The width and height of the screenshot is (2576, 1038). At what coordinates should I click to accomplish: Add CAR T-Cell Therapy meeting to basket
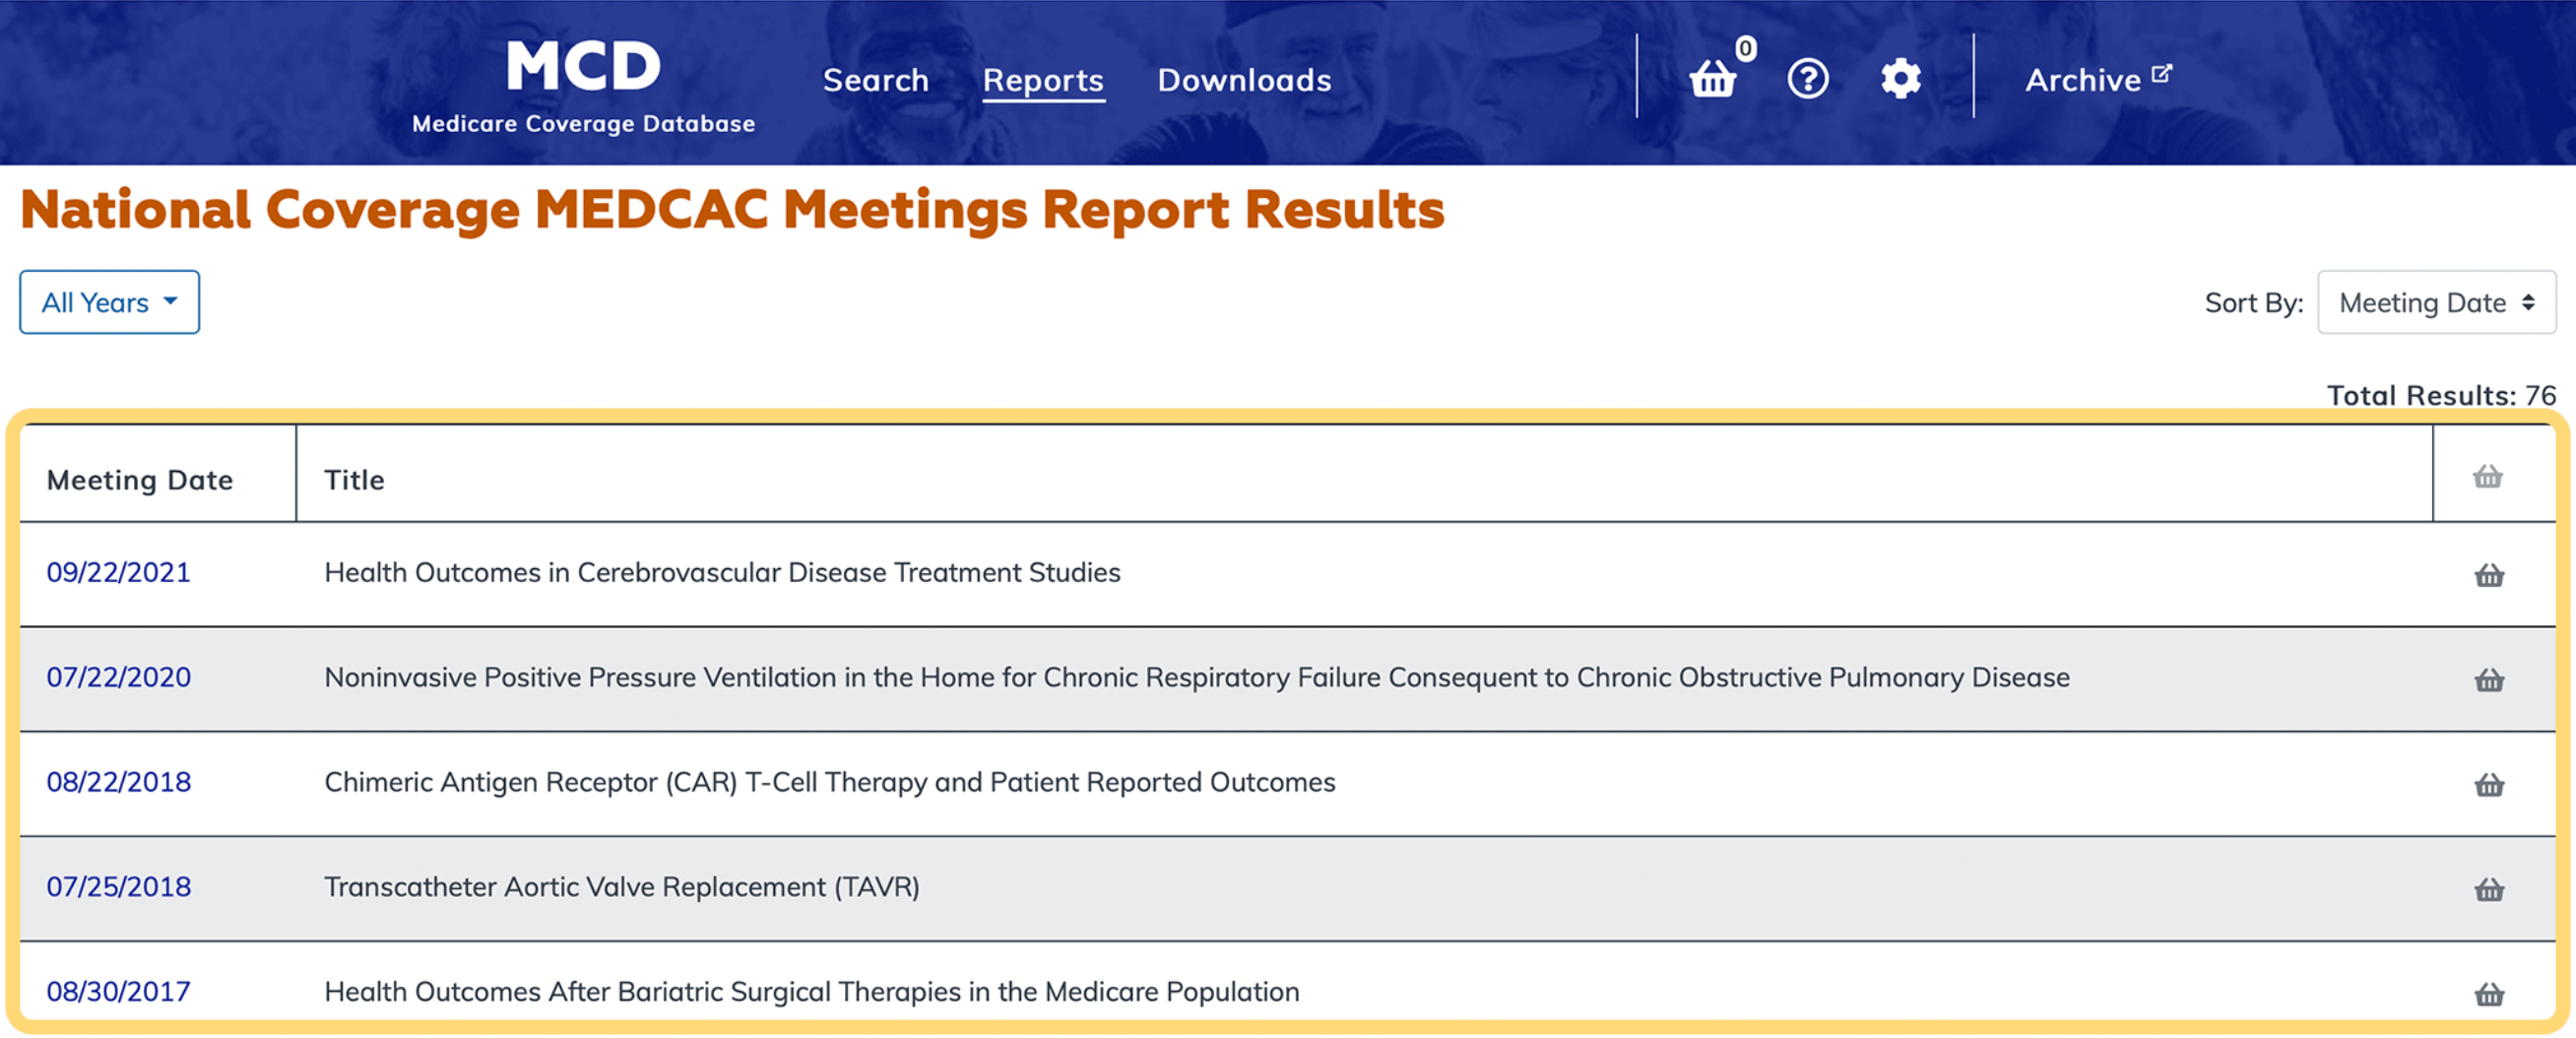click(2488, 785)
